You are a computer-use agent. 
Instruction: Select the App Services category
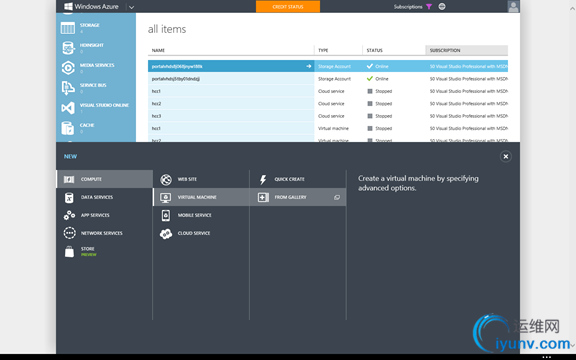tap(105, 215)
